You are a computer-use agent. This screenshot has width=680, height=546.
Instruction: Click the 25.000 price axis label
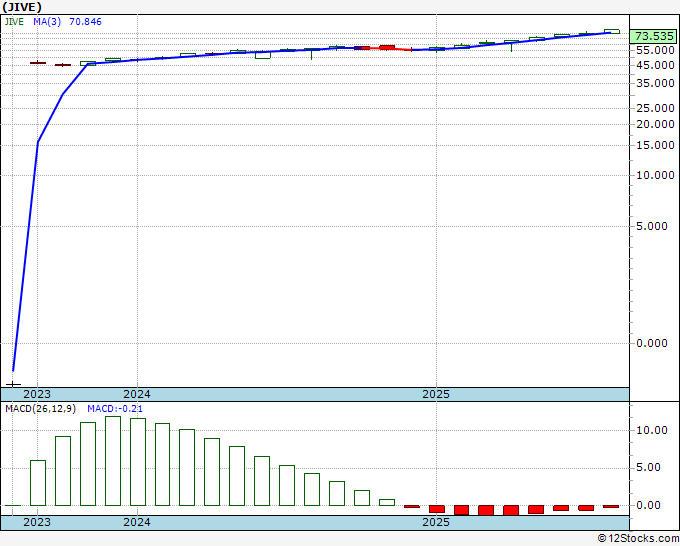coord(655,108)
